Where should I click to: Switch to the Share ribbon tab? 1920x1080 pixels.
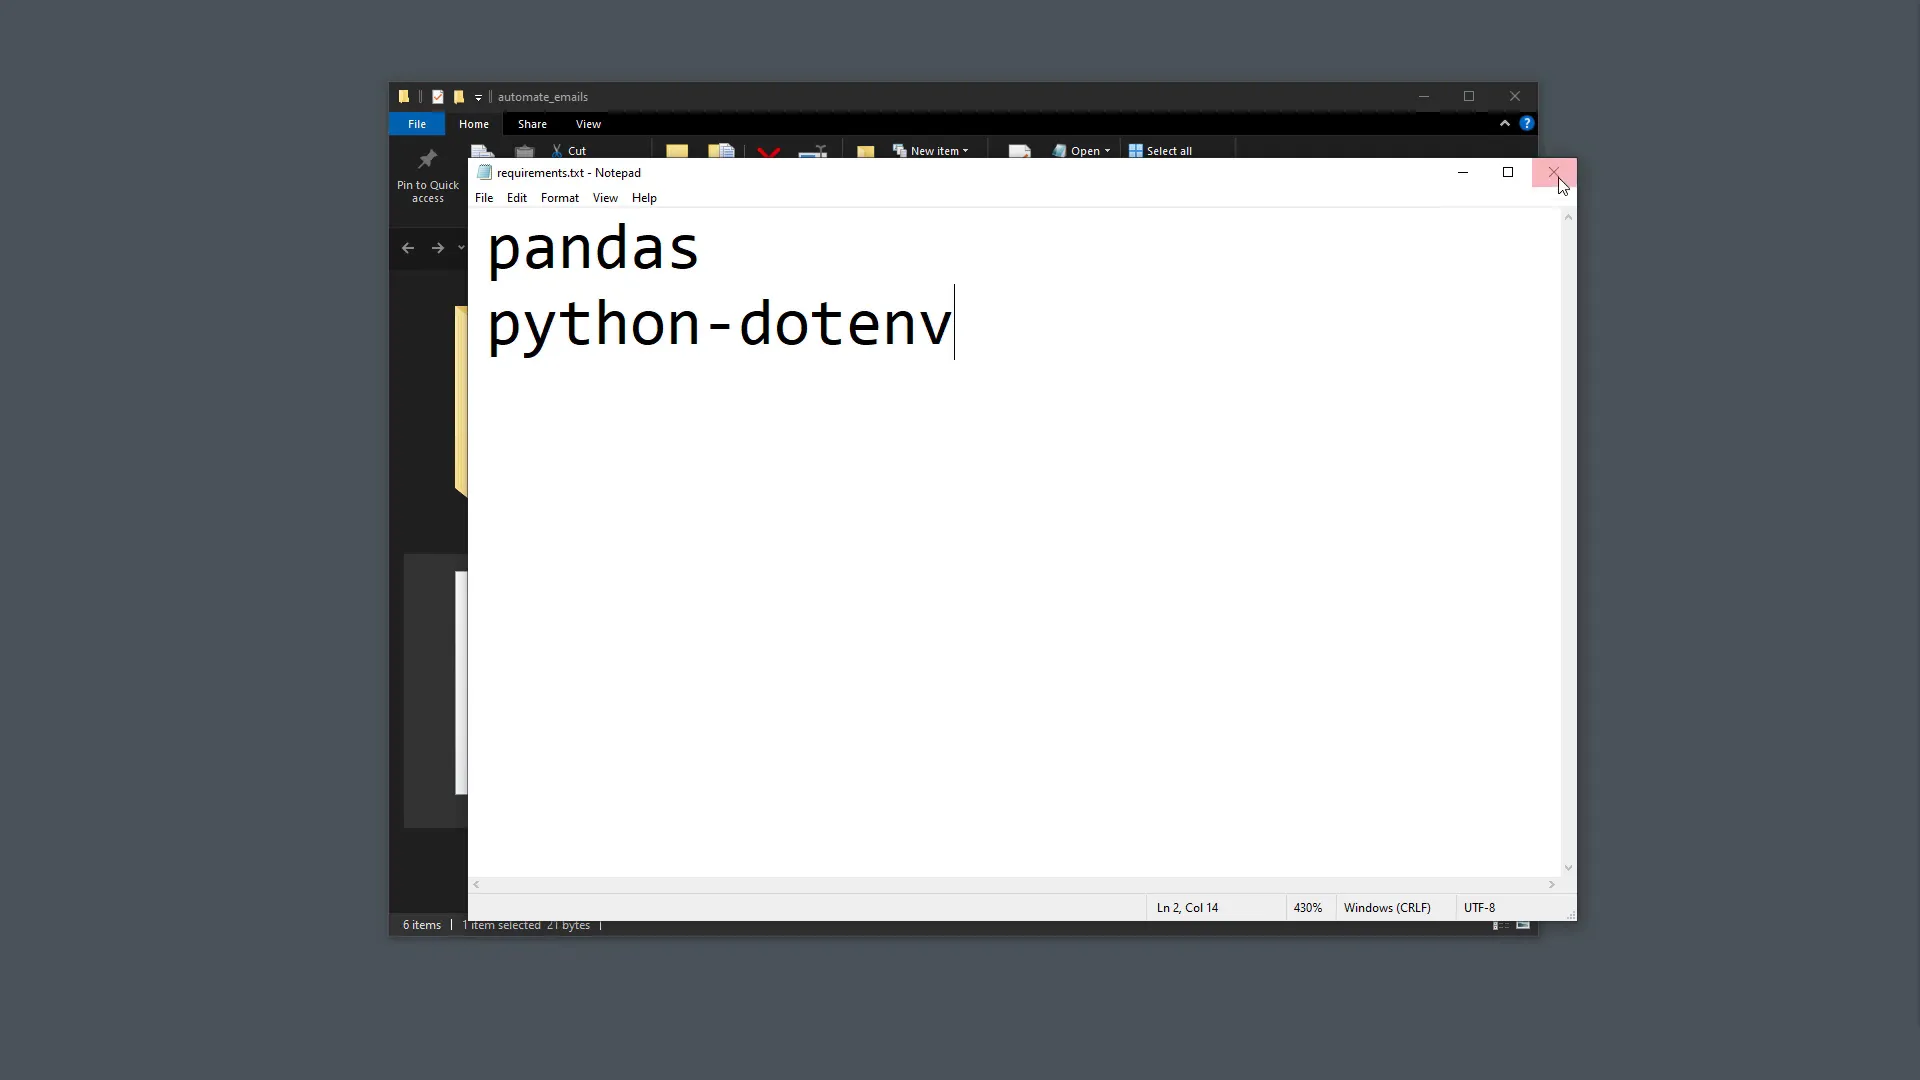click(532, 123)
